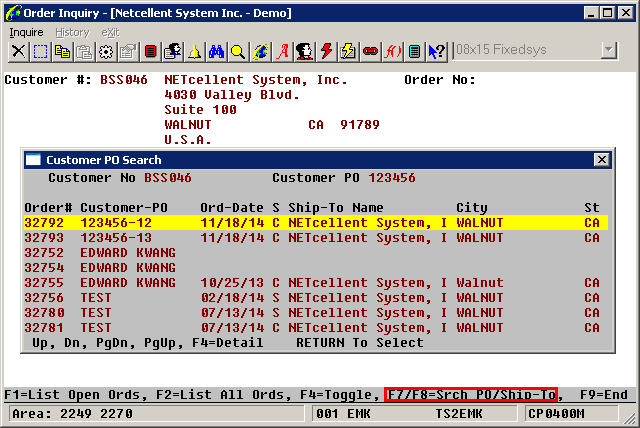
Task: Select order 32754 EDWARD KWANG row
Action: click(x=316, y=268)
